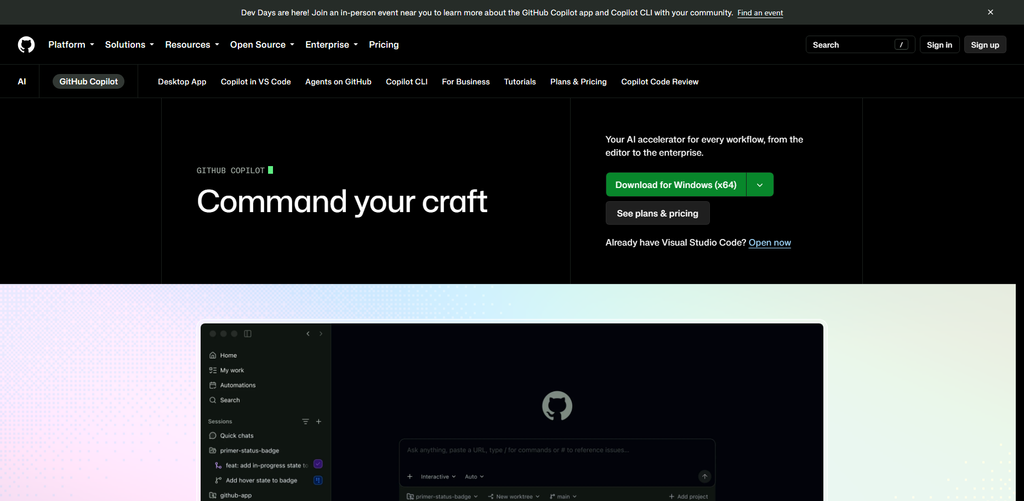This screenshot has height=501, width=1024.
Task: Click the slash shortcut key icon in search
Action: [x=901, y=44]
